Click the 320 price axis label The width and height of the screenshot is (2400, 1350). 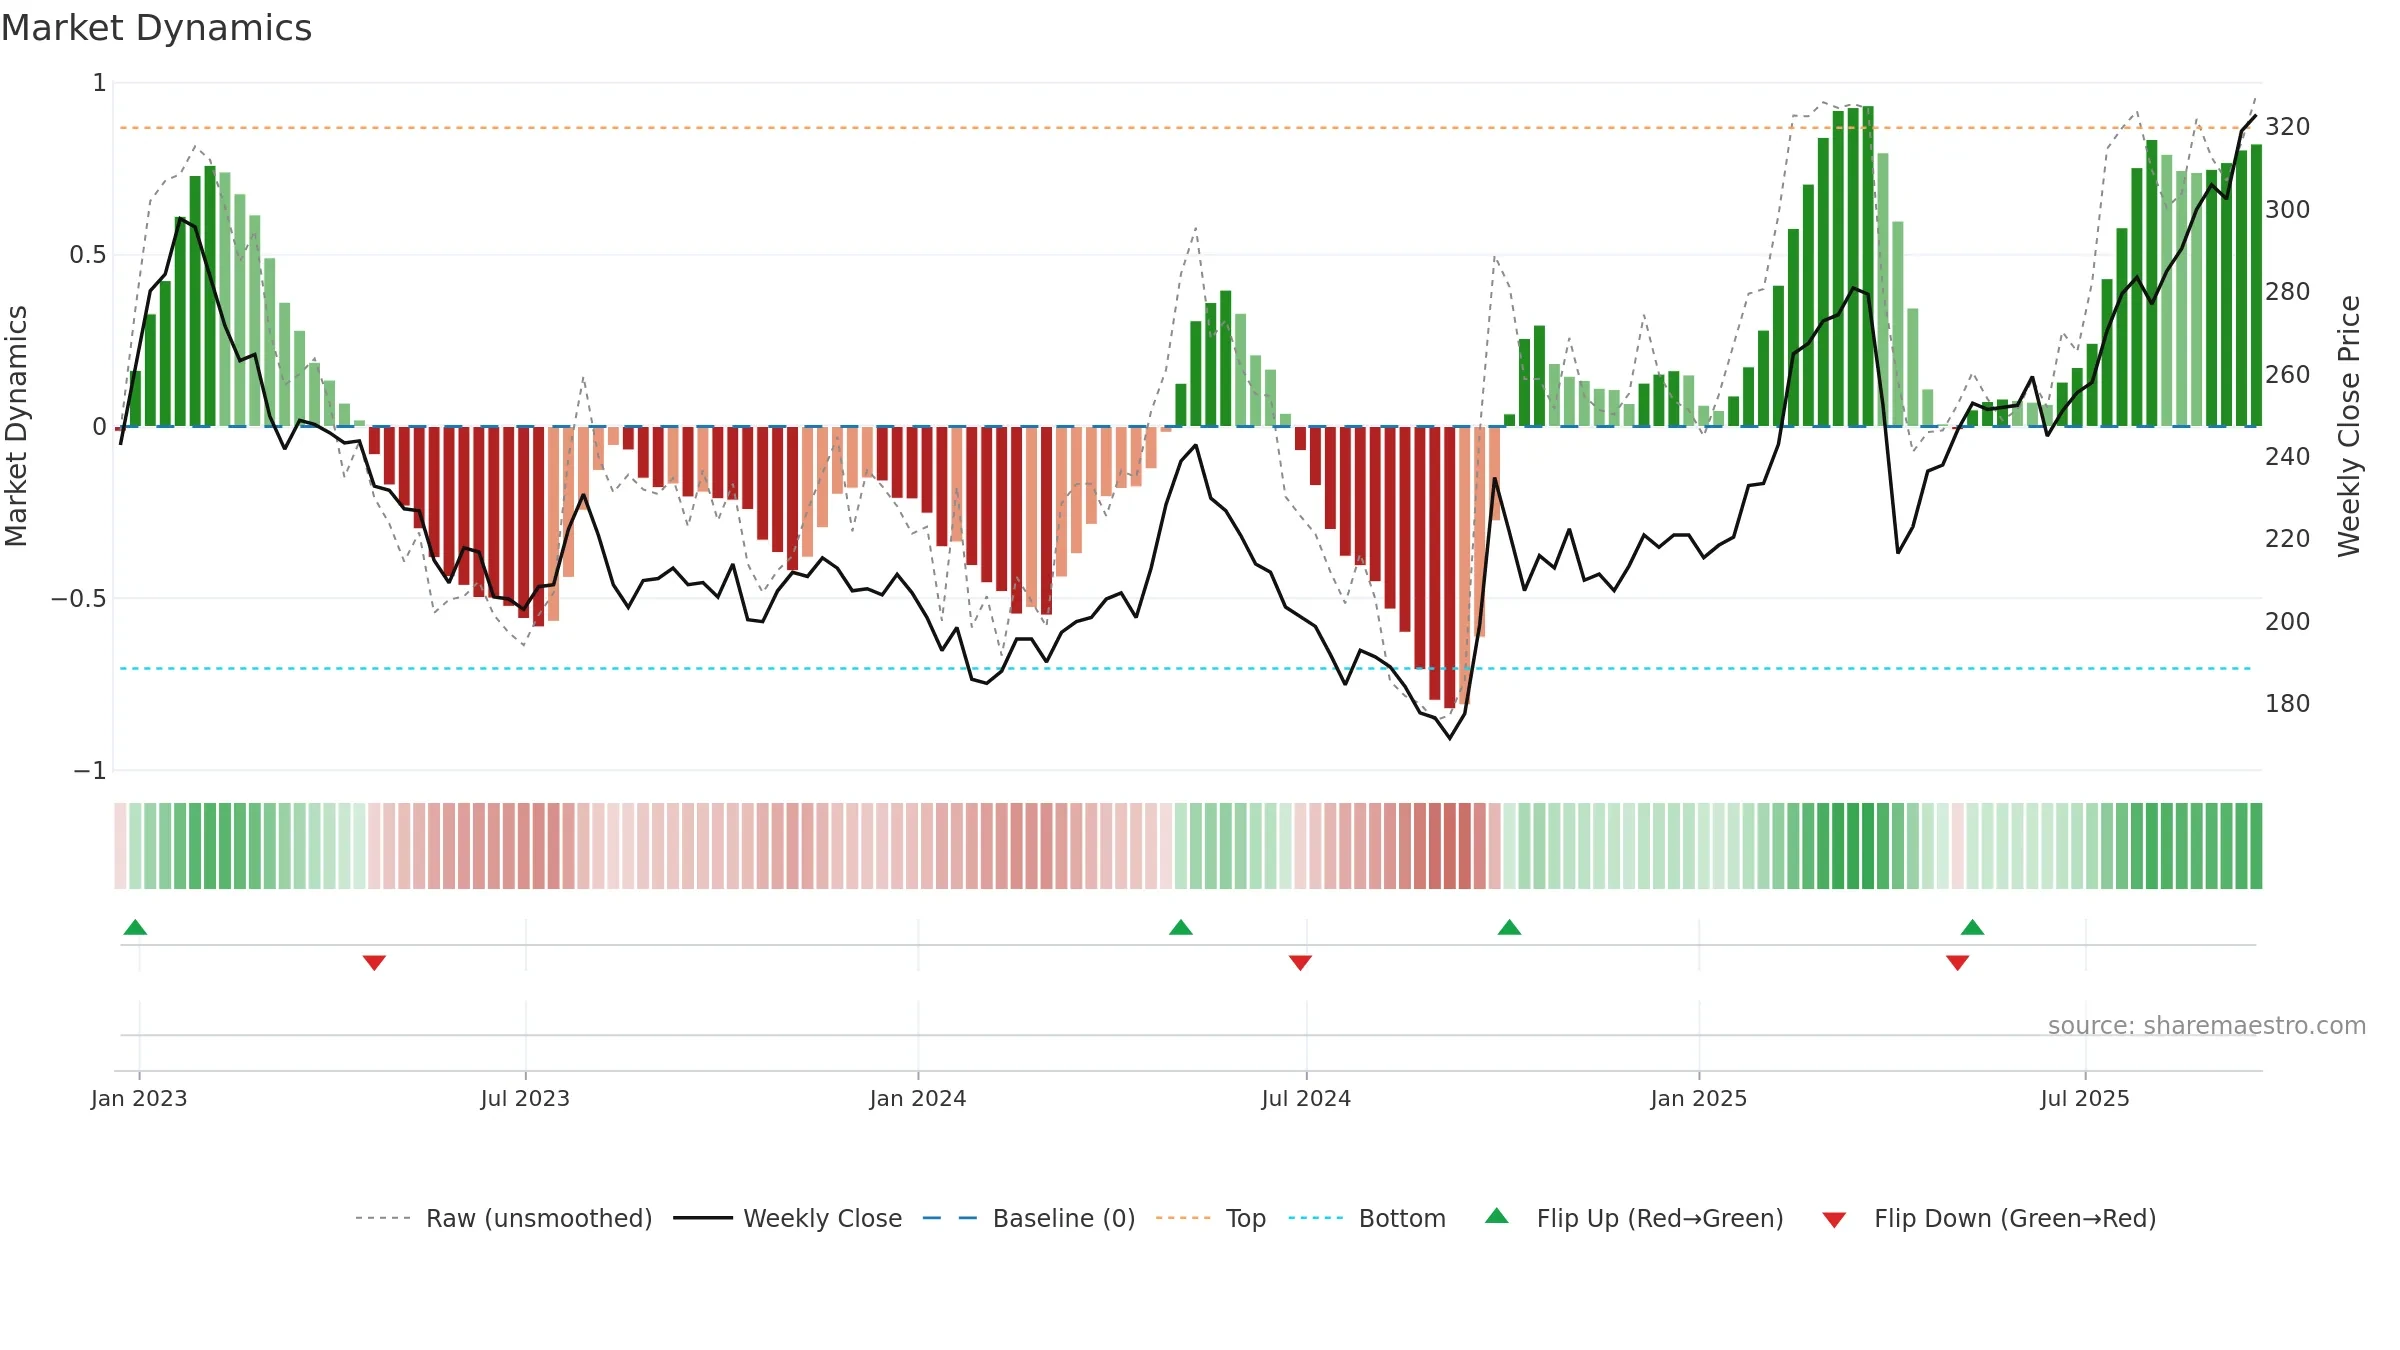2288,127
